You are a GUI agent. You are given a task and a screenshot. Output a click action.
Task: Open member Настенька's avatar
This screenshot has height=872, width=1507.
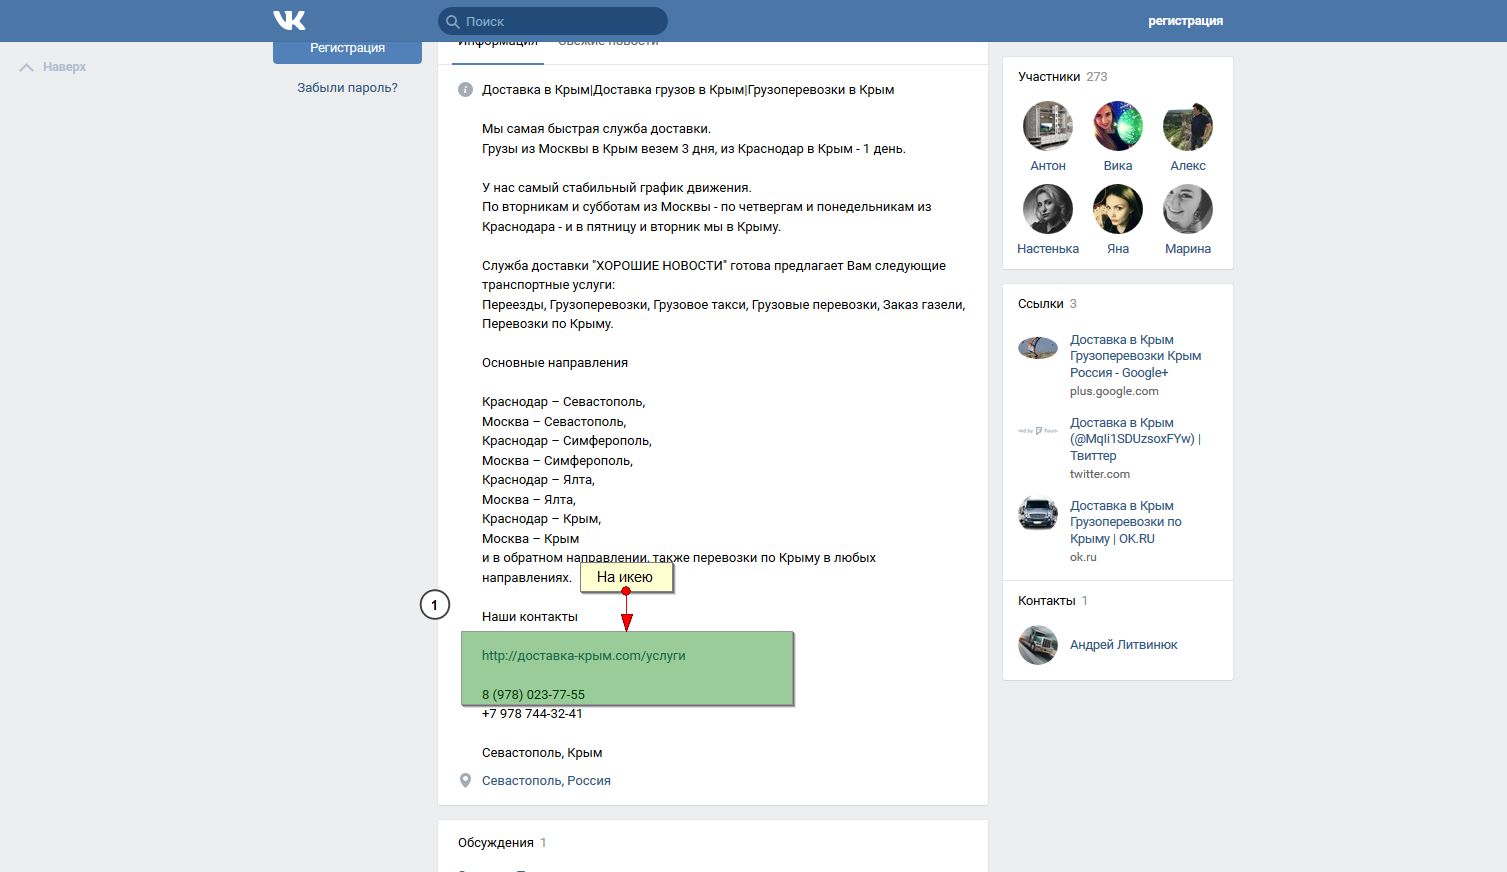tap(1048, 209)
